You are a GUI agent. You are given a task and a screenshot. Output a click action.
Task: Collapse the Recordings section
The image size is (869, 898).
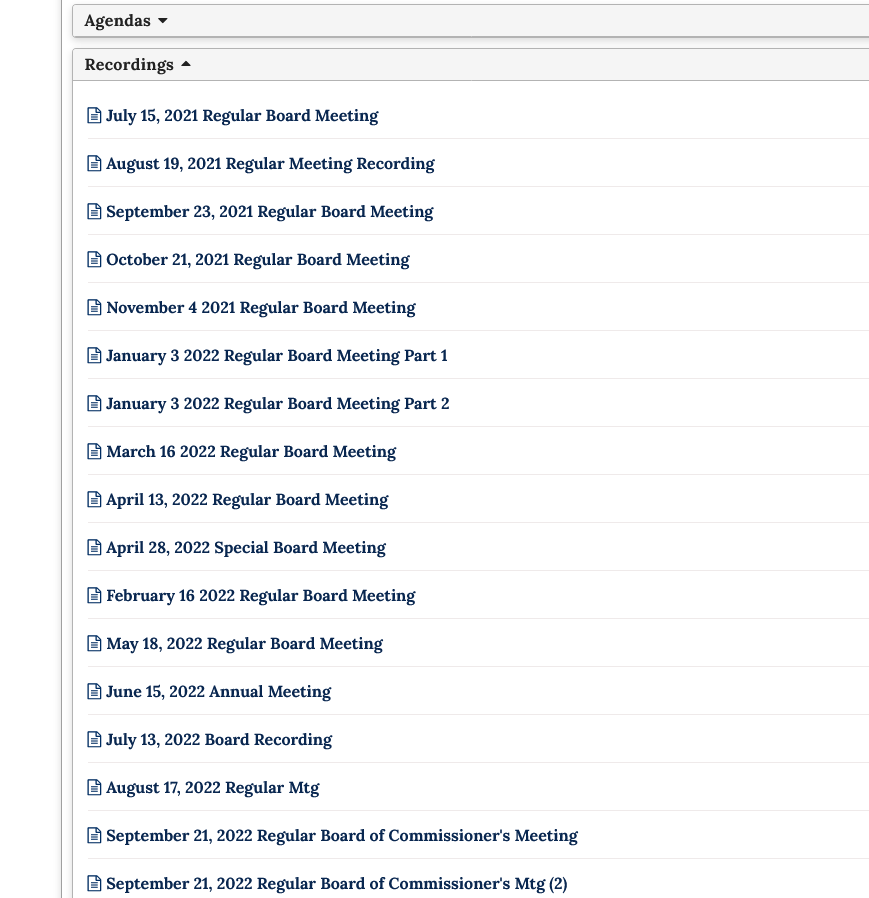pyautogui.click(x=470, y=65)
